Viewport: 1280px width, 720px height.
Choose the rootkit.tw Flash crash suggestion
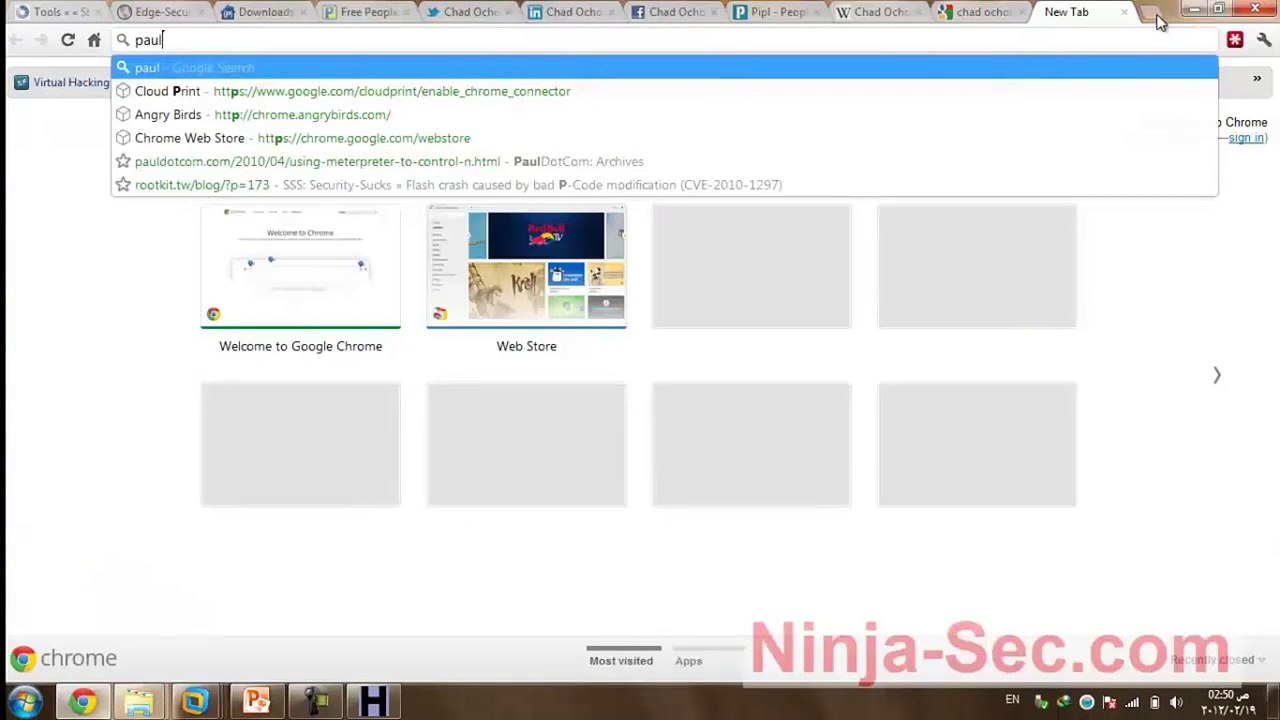pos(665,185)
